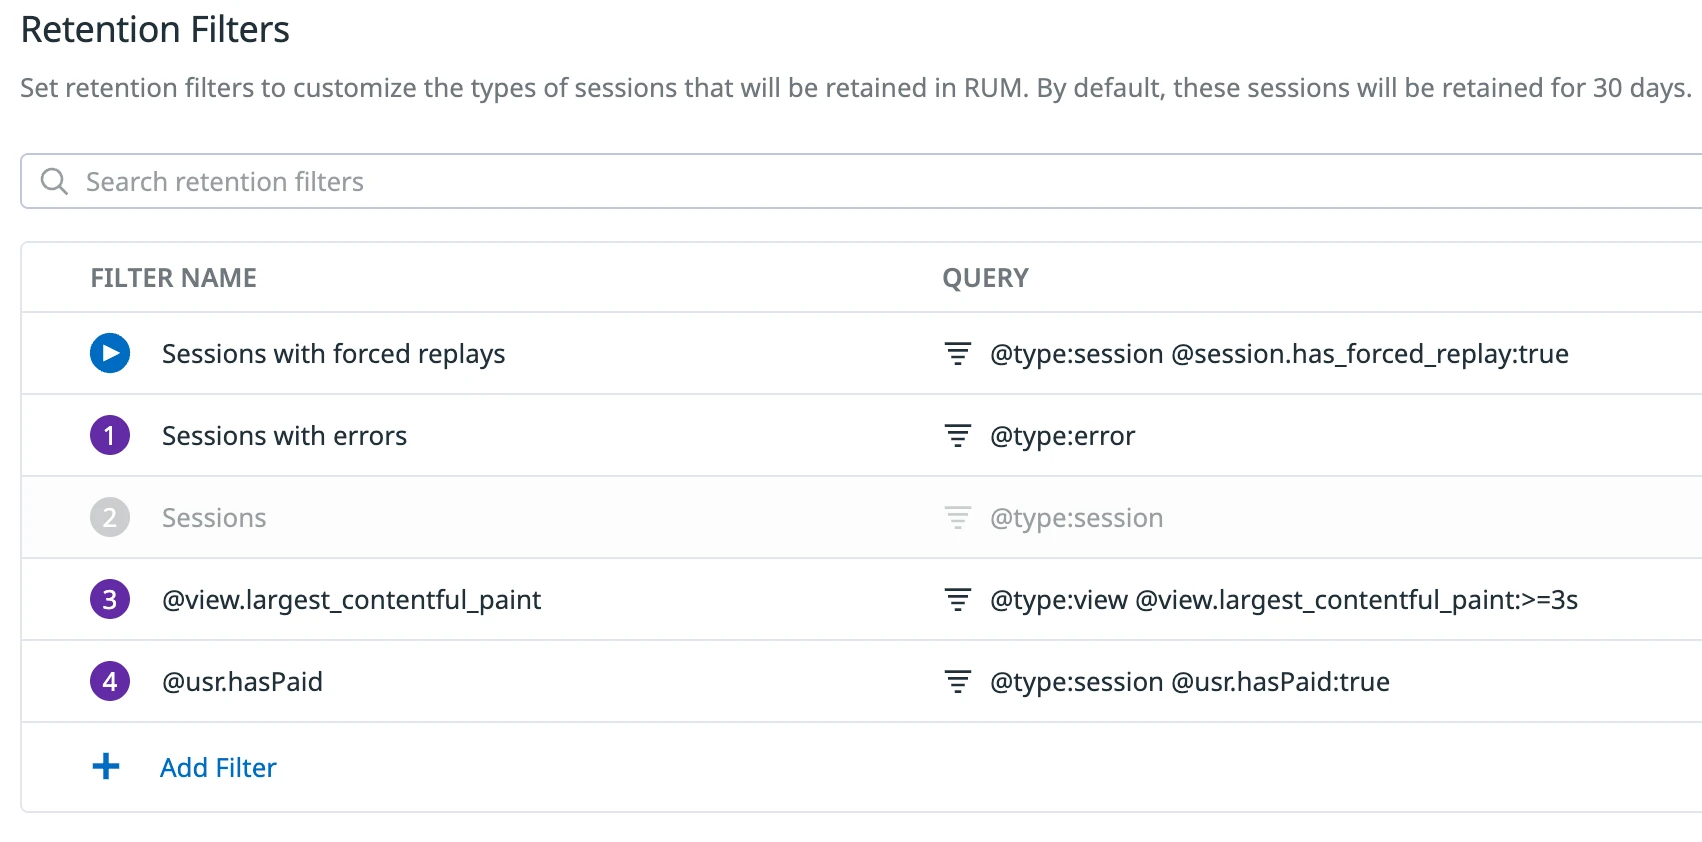Click the purple number 4 badge
Viewport: 1702px width, 842px height.
tap(110, 681)
